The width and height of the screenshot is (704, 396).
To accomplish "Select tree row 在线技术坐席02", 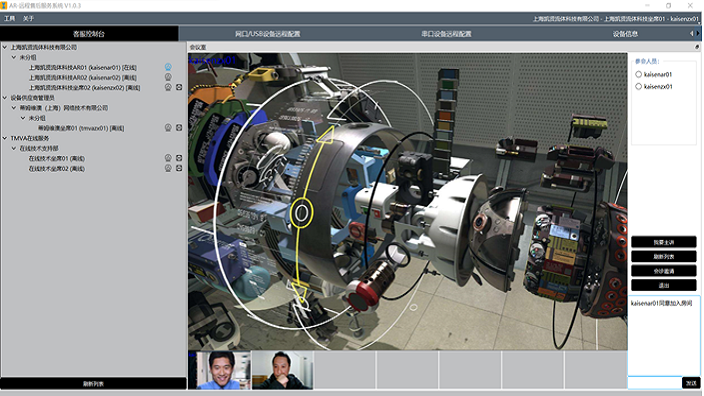I will coord(57,168).
